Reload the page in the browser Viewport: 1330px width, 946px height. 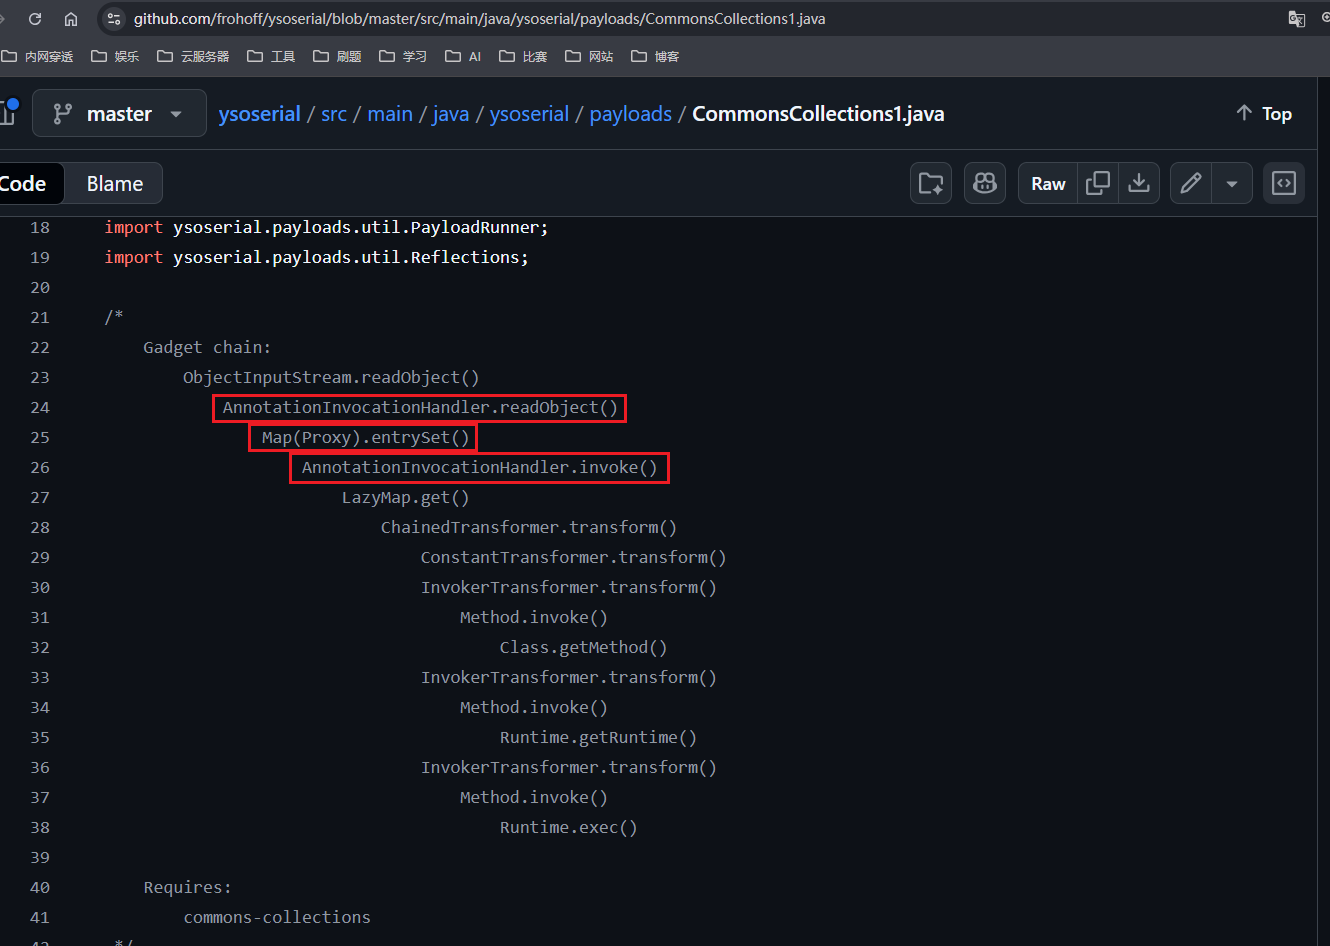tap(35, 19)
